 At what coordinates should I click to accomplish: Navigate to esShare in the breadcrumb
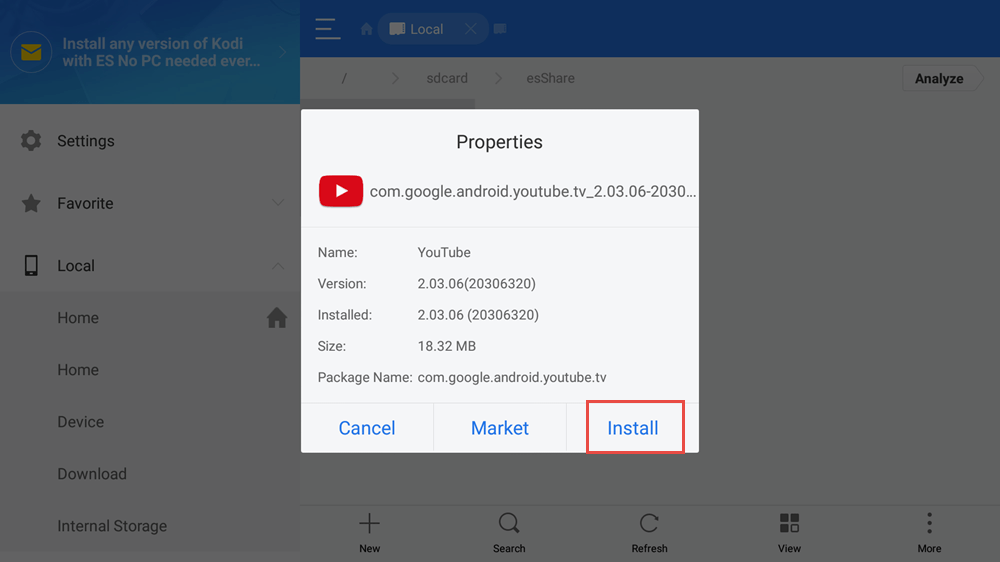(550, 78)
